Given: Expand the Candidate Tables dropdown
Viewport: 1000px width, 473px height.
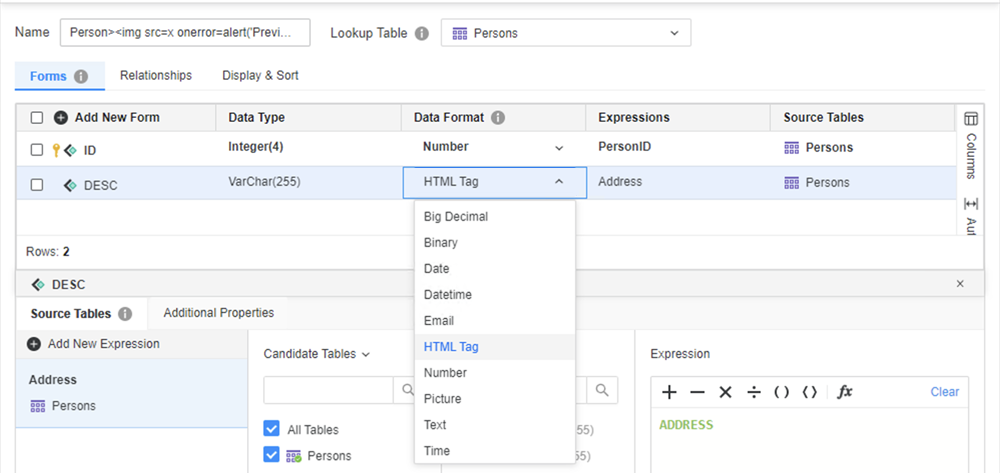Looking at the screenshot, I should (x=317, y=354).
